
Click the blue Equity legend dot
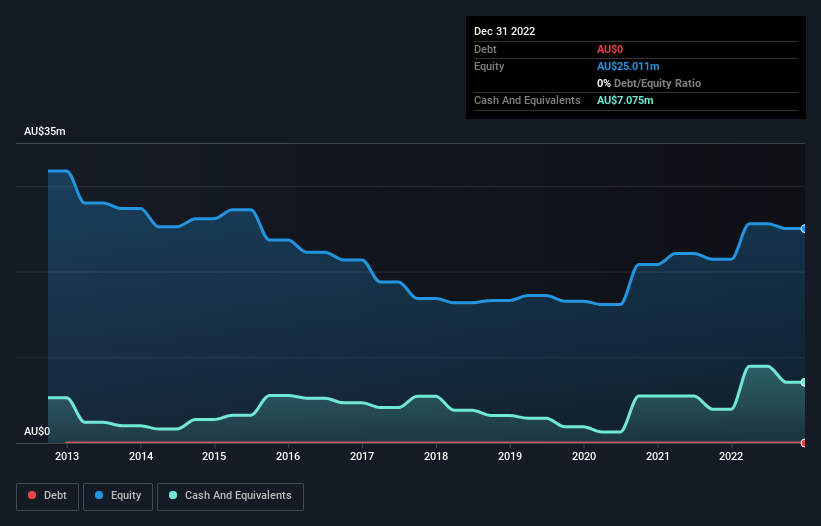pos(99,495)
